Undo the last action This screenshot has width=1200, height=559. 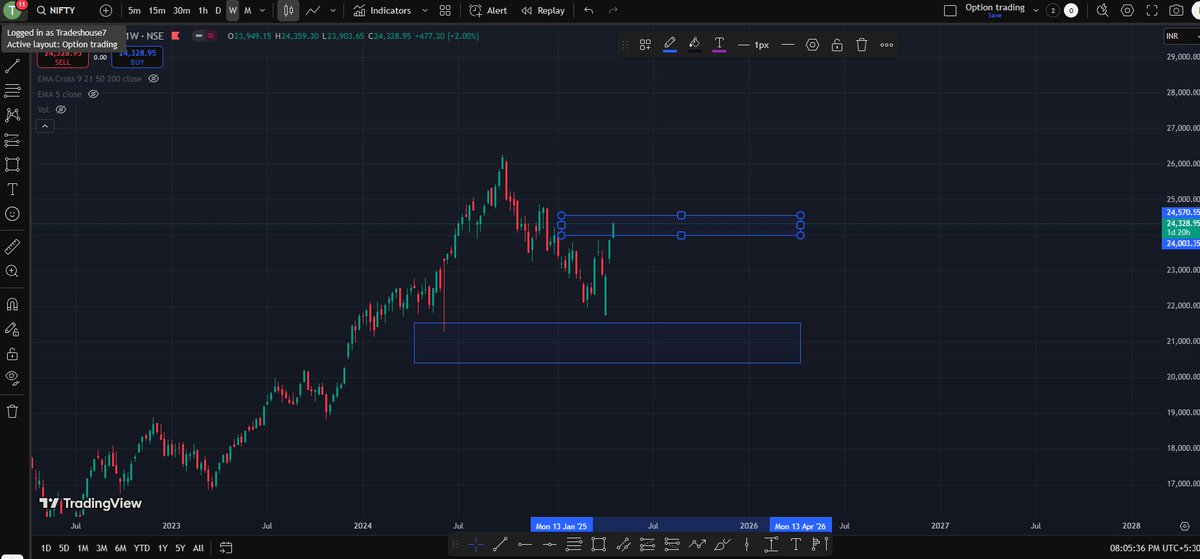pos(588,10)
